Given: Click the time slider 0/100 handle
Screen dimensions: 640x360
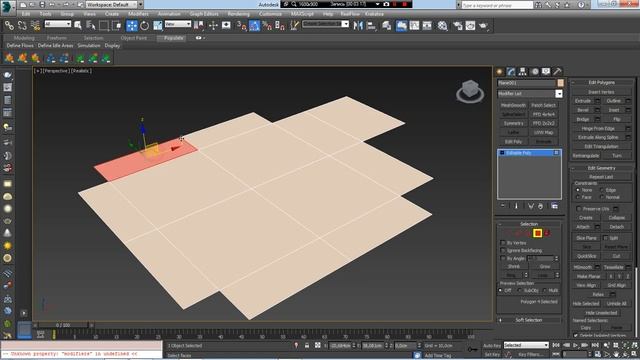Looking at the screenshot, I should click(x=62, y=325).
